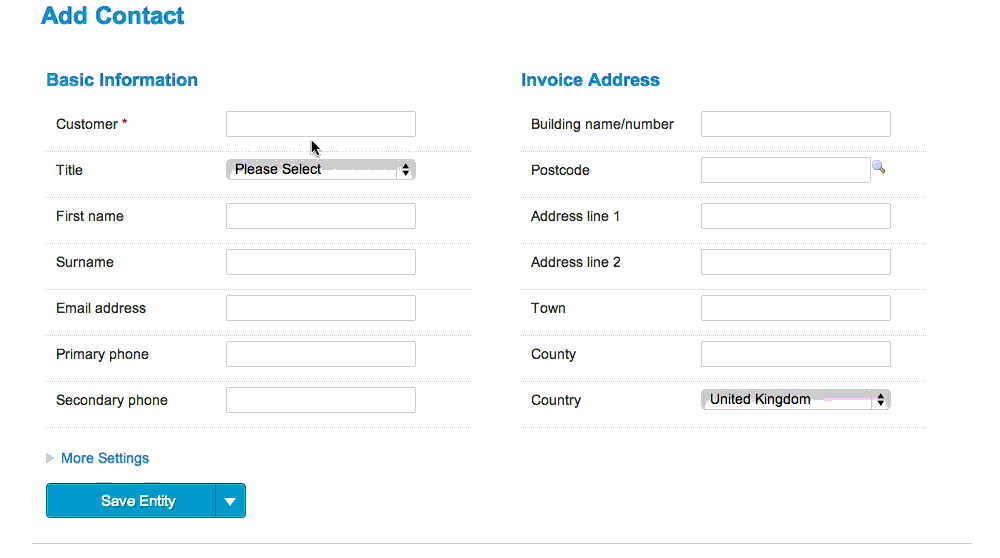Focus the Building name/number field

click(796, 124)
